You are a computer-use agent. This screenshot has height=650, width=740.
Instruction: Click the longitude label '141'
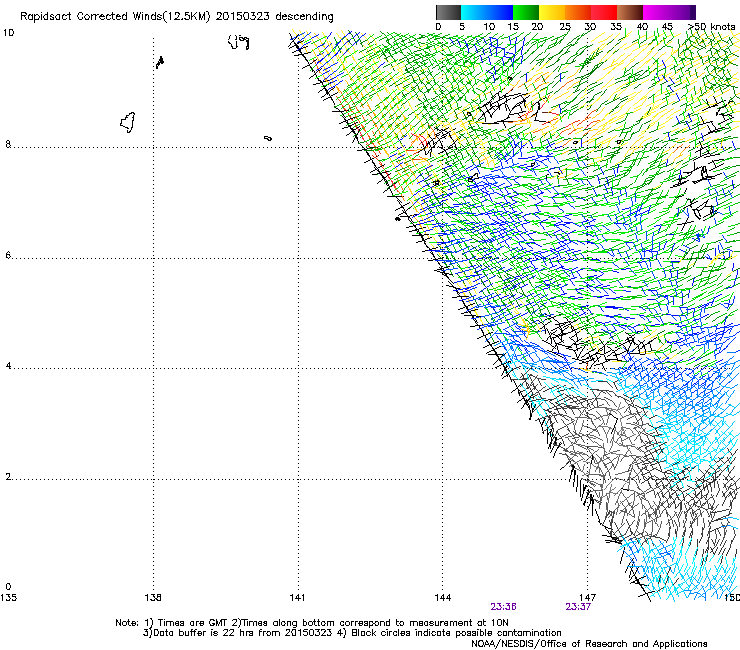(297, 598)
